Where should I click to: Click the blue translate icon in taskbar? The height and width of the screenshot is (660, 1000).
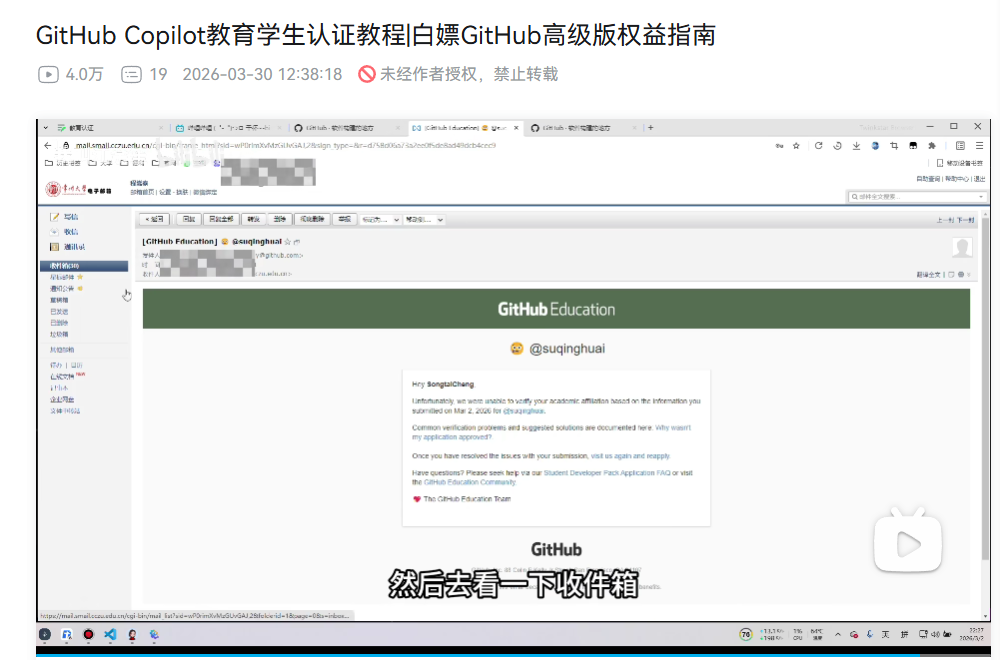point(66,634)
